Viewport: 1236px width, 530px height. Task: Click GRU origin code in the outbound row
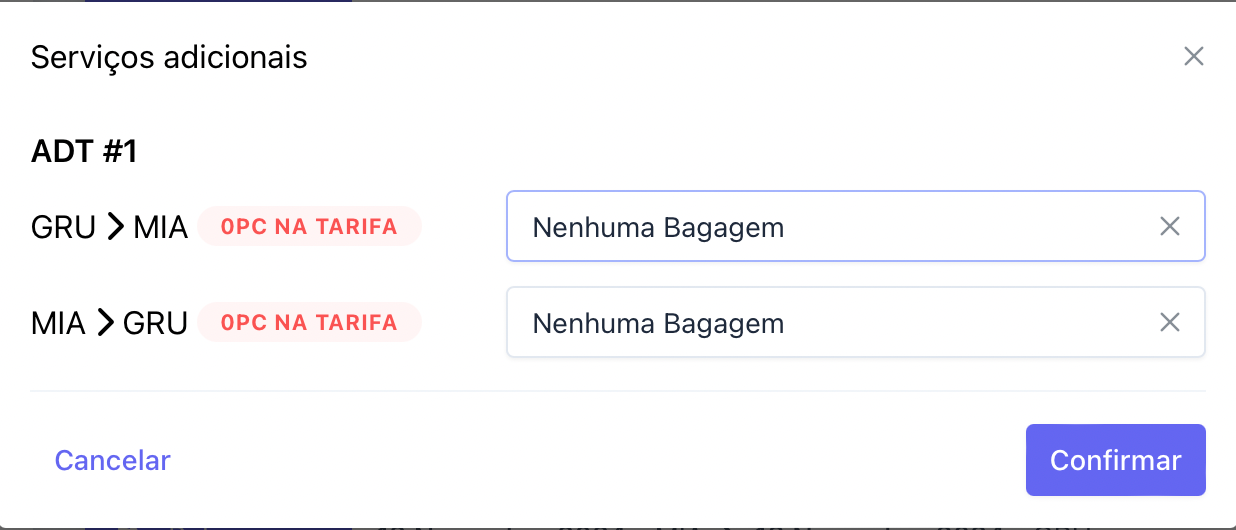coord(63,227)
